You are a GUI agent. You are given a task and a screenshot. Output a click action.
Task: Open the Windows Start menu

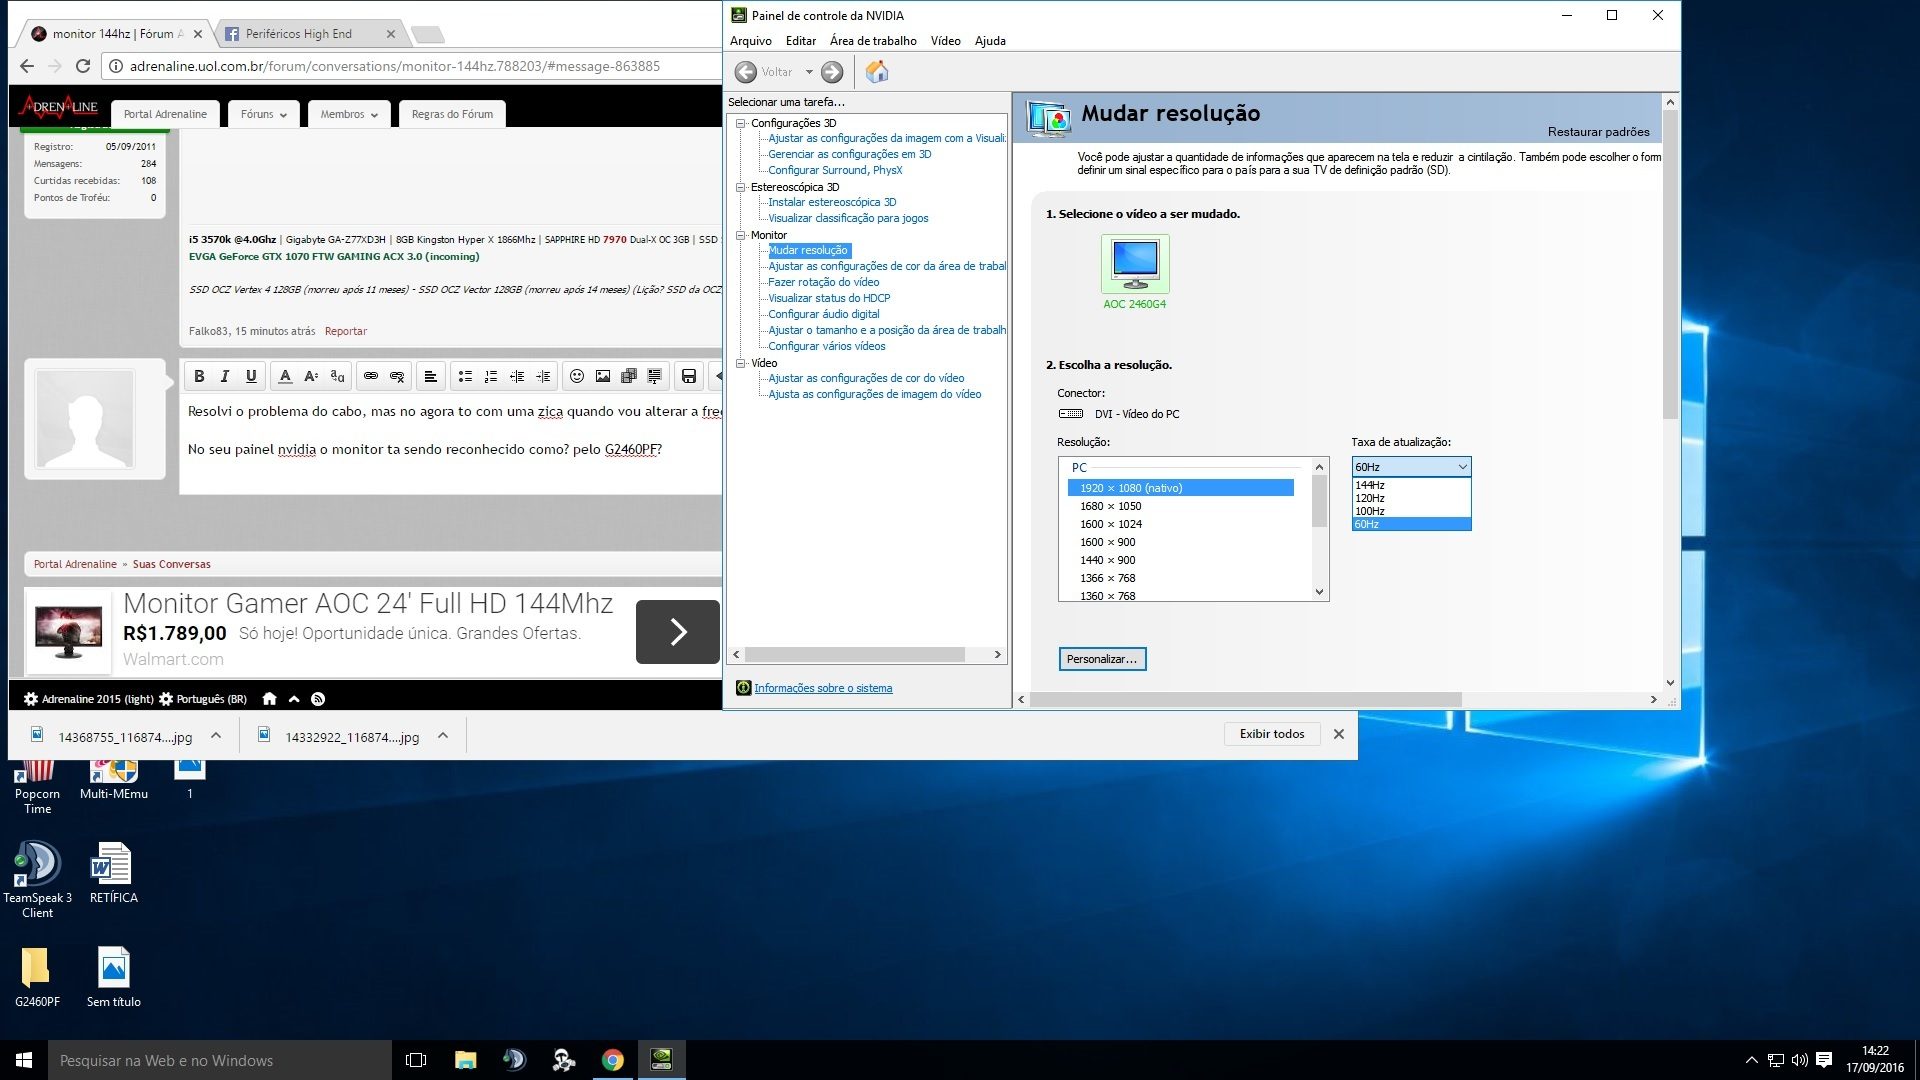(x=24, y=1060)
